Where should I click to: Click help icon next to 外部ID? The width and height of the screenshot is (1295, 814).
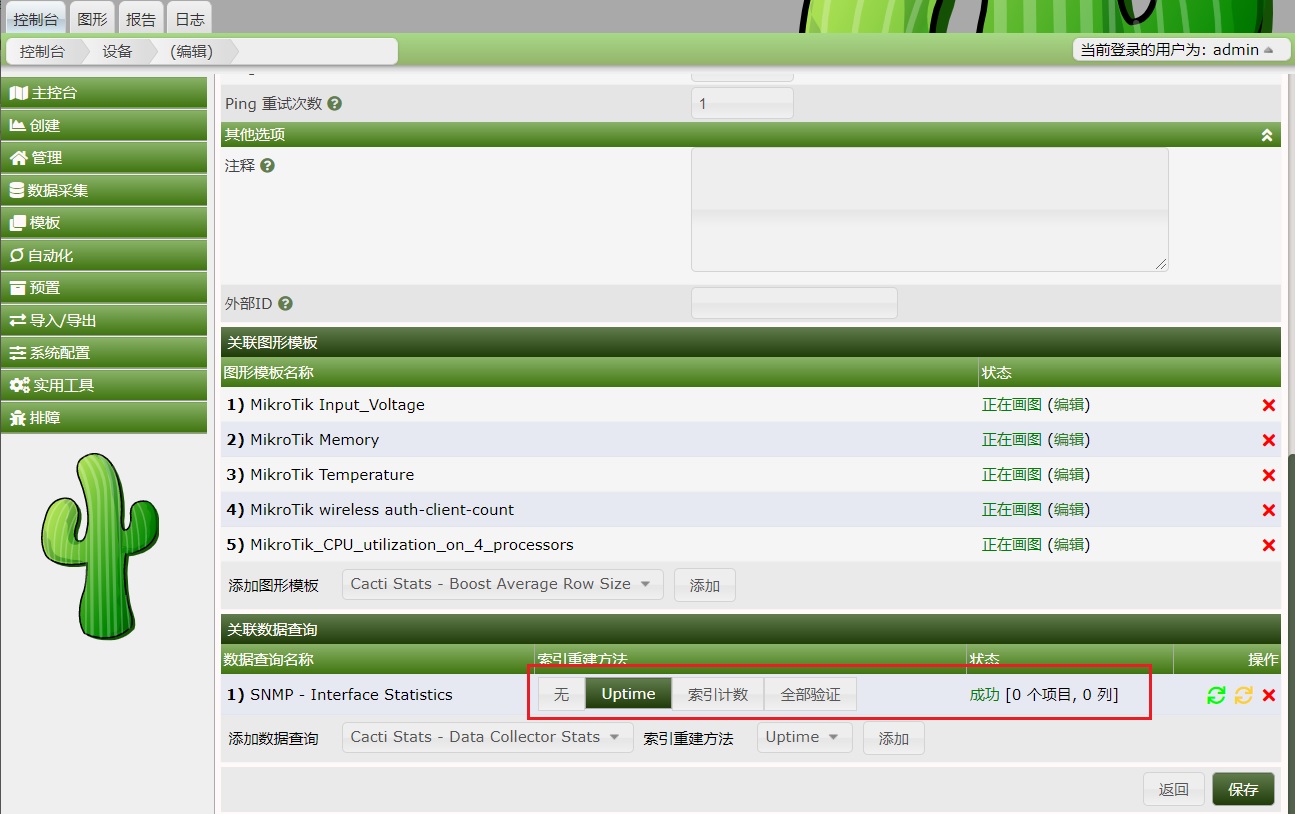click(286, 304)
